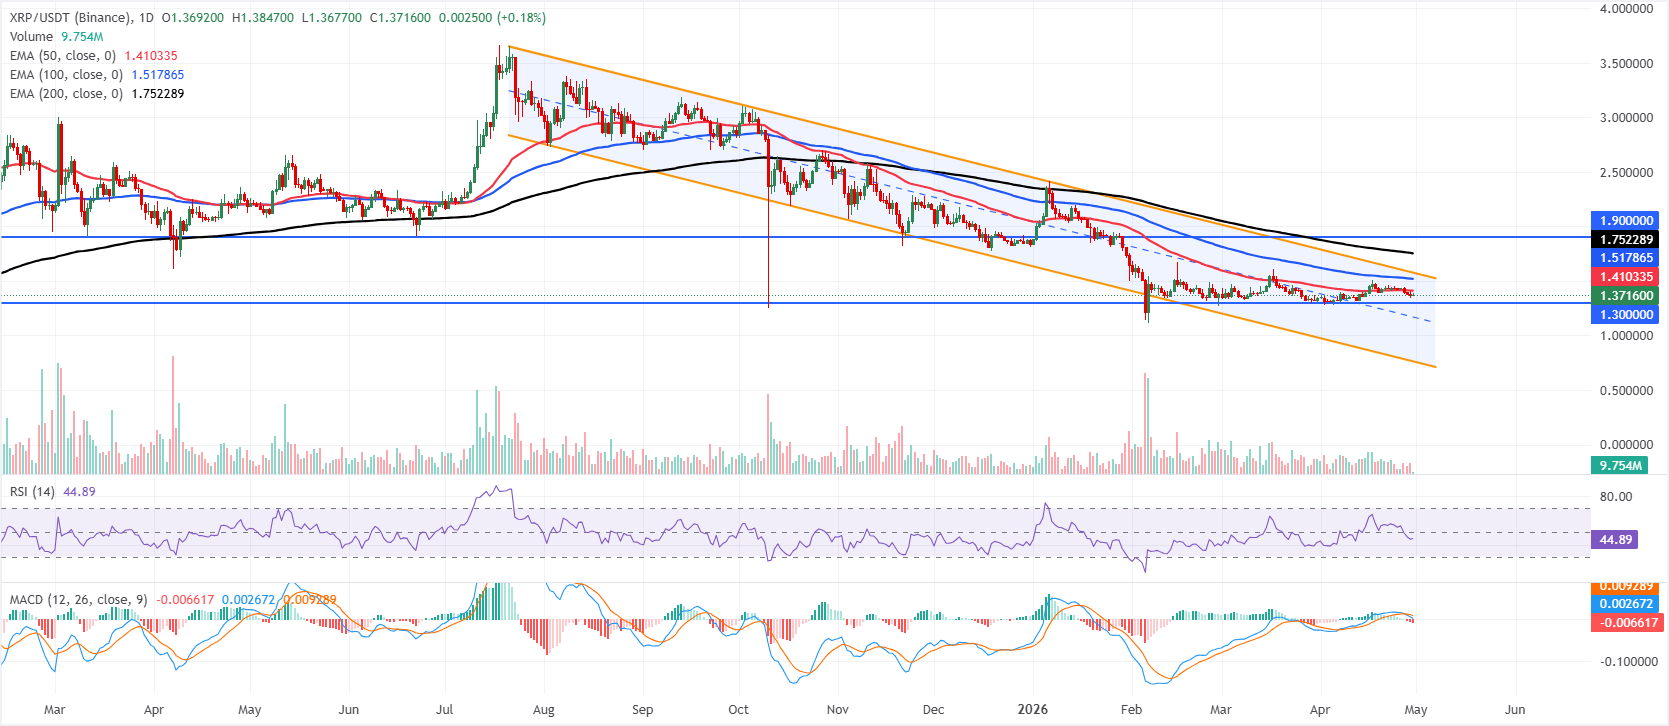The height and width of the screenshot is (726, 1669).
Task: Click the 1.300000 blue price label
Action: point(1625,315)
